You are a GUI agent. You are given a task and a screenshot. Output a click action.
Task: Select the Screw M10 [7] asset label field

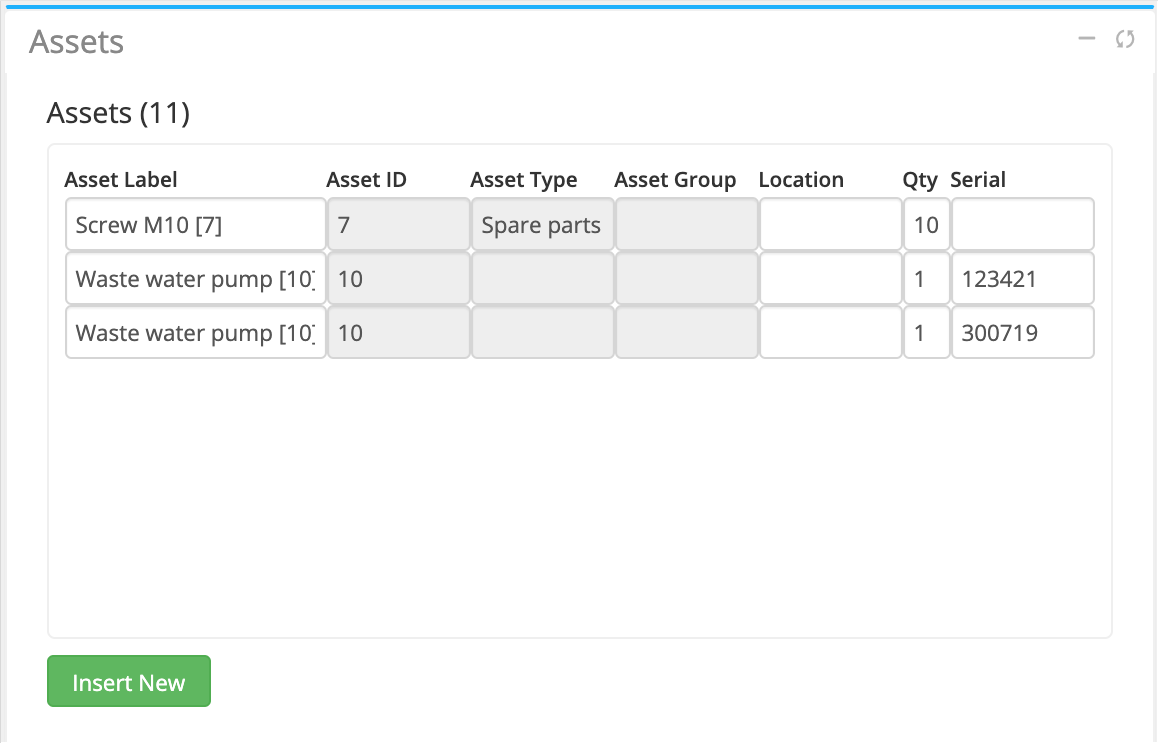tap(196, 225)
